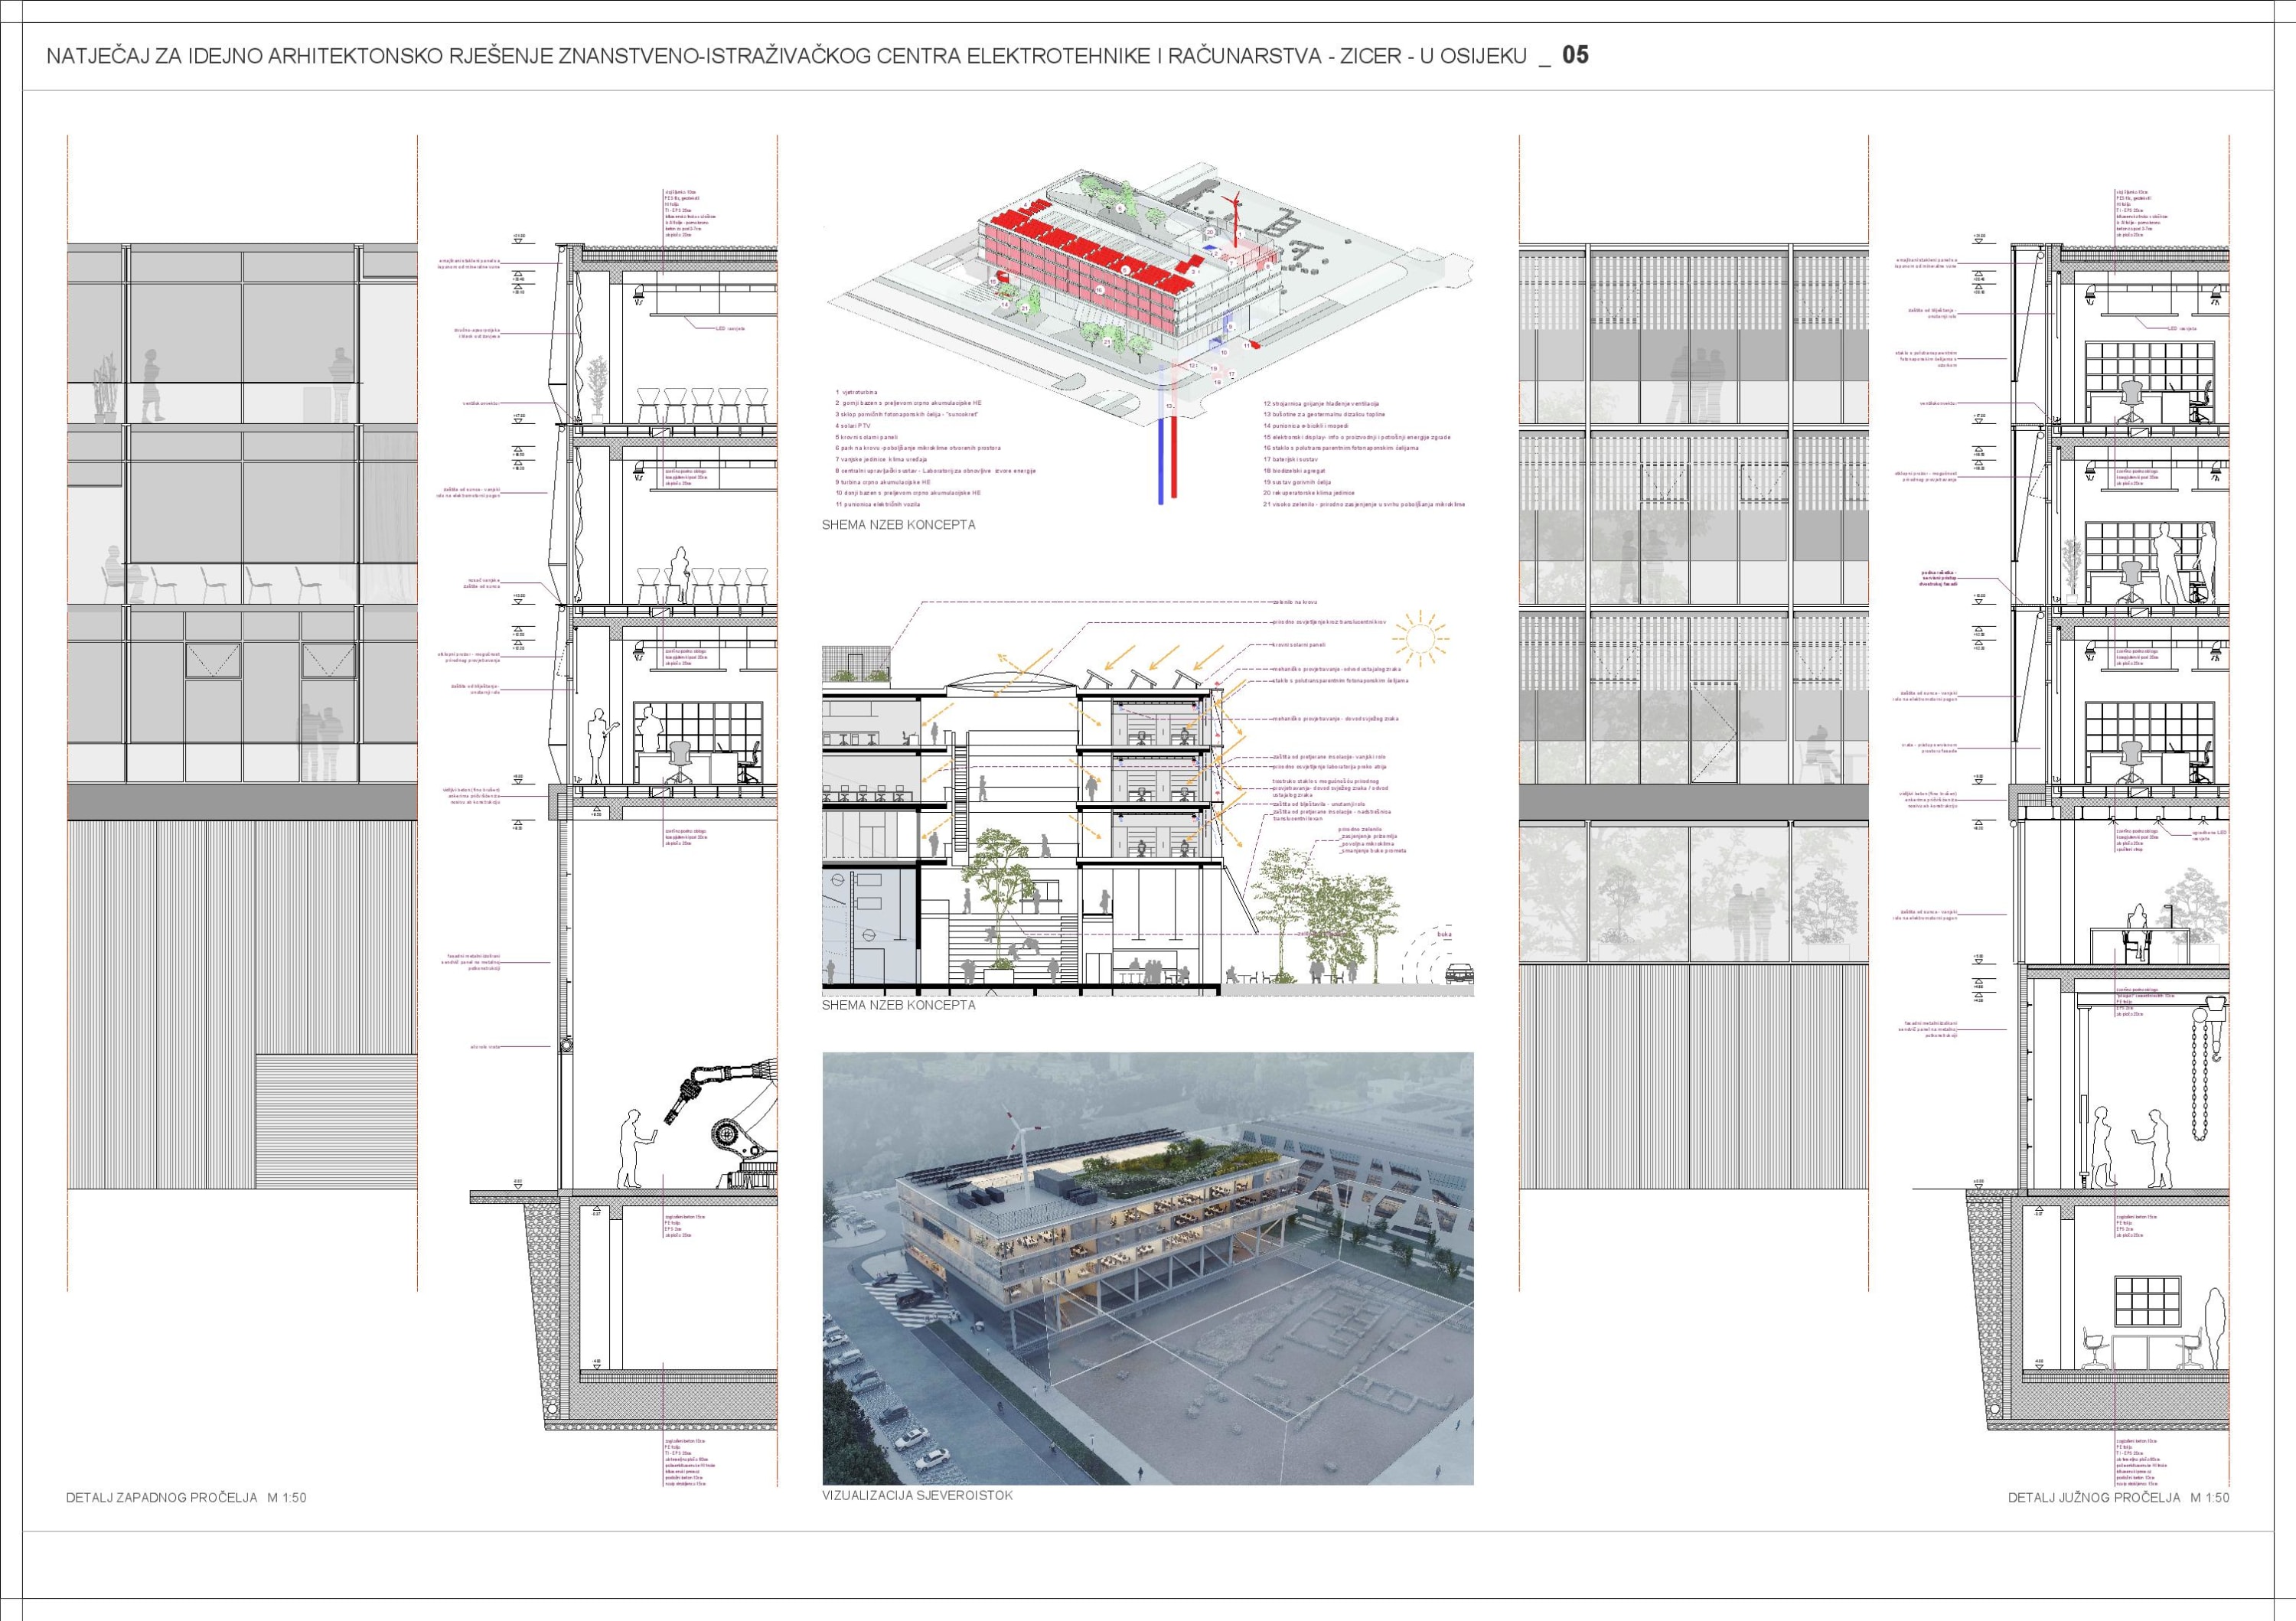
Task: Click the 'DETALJ ZAPADNOG PROČELJA M 1:50' caption
Action: coord(186,1497)
